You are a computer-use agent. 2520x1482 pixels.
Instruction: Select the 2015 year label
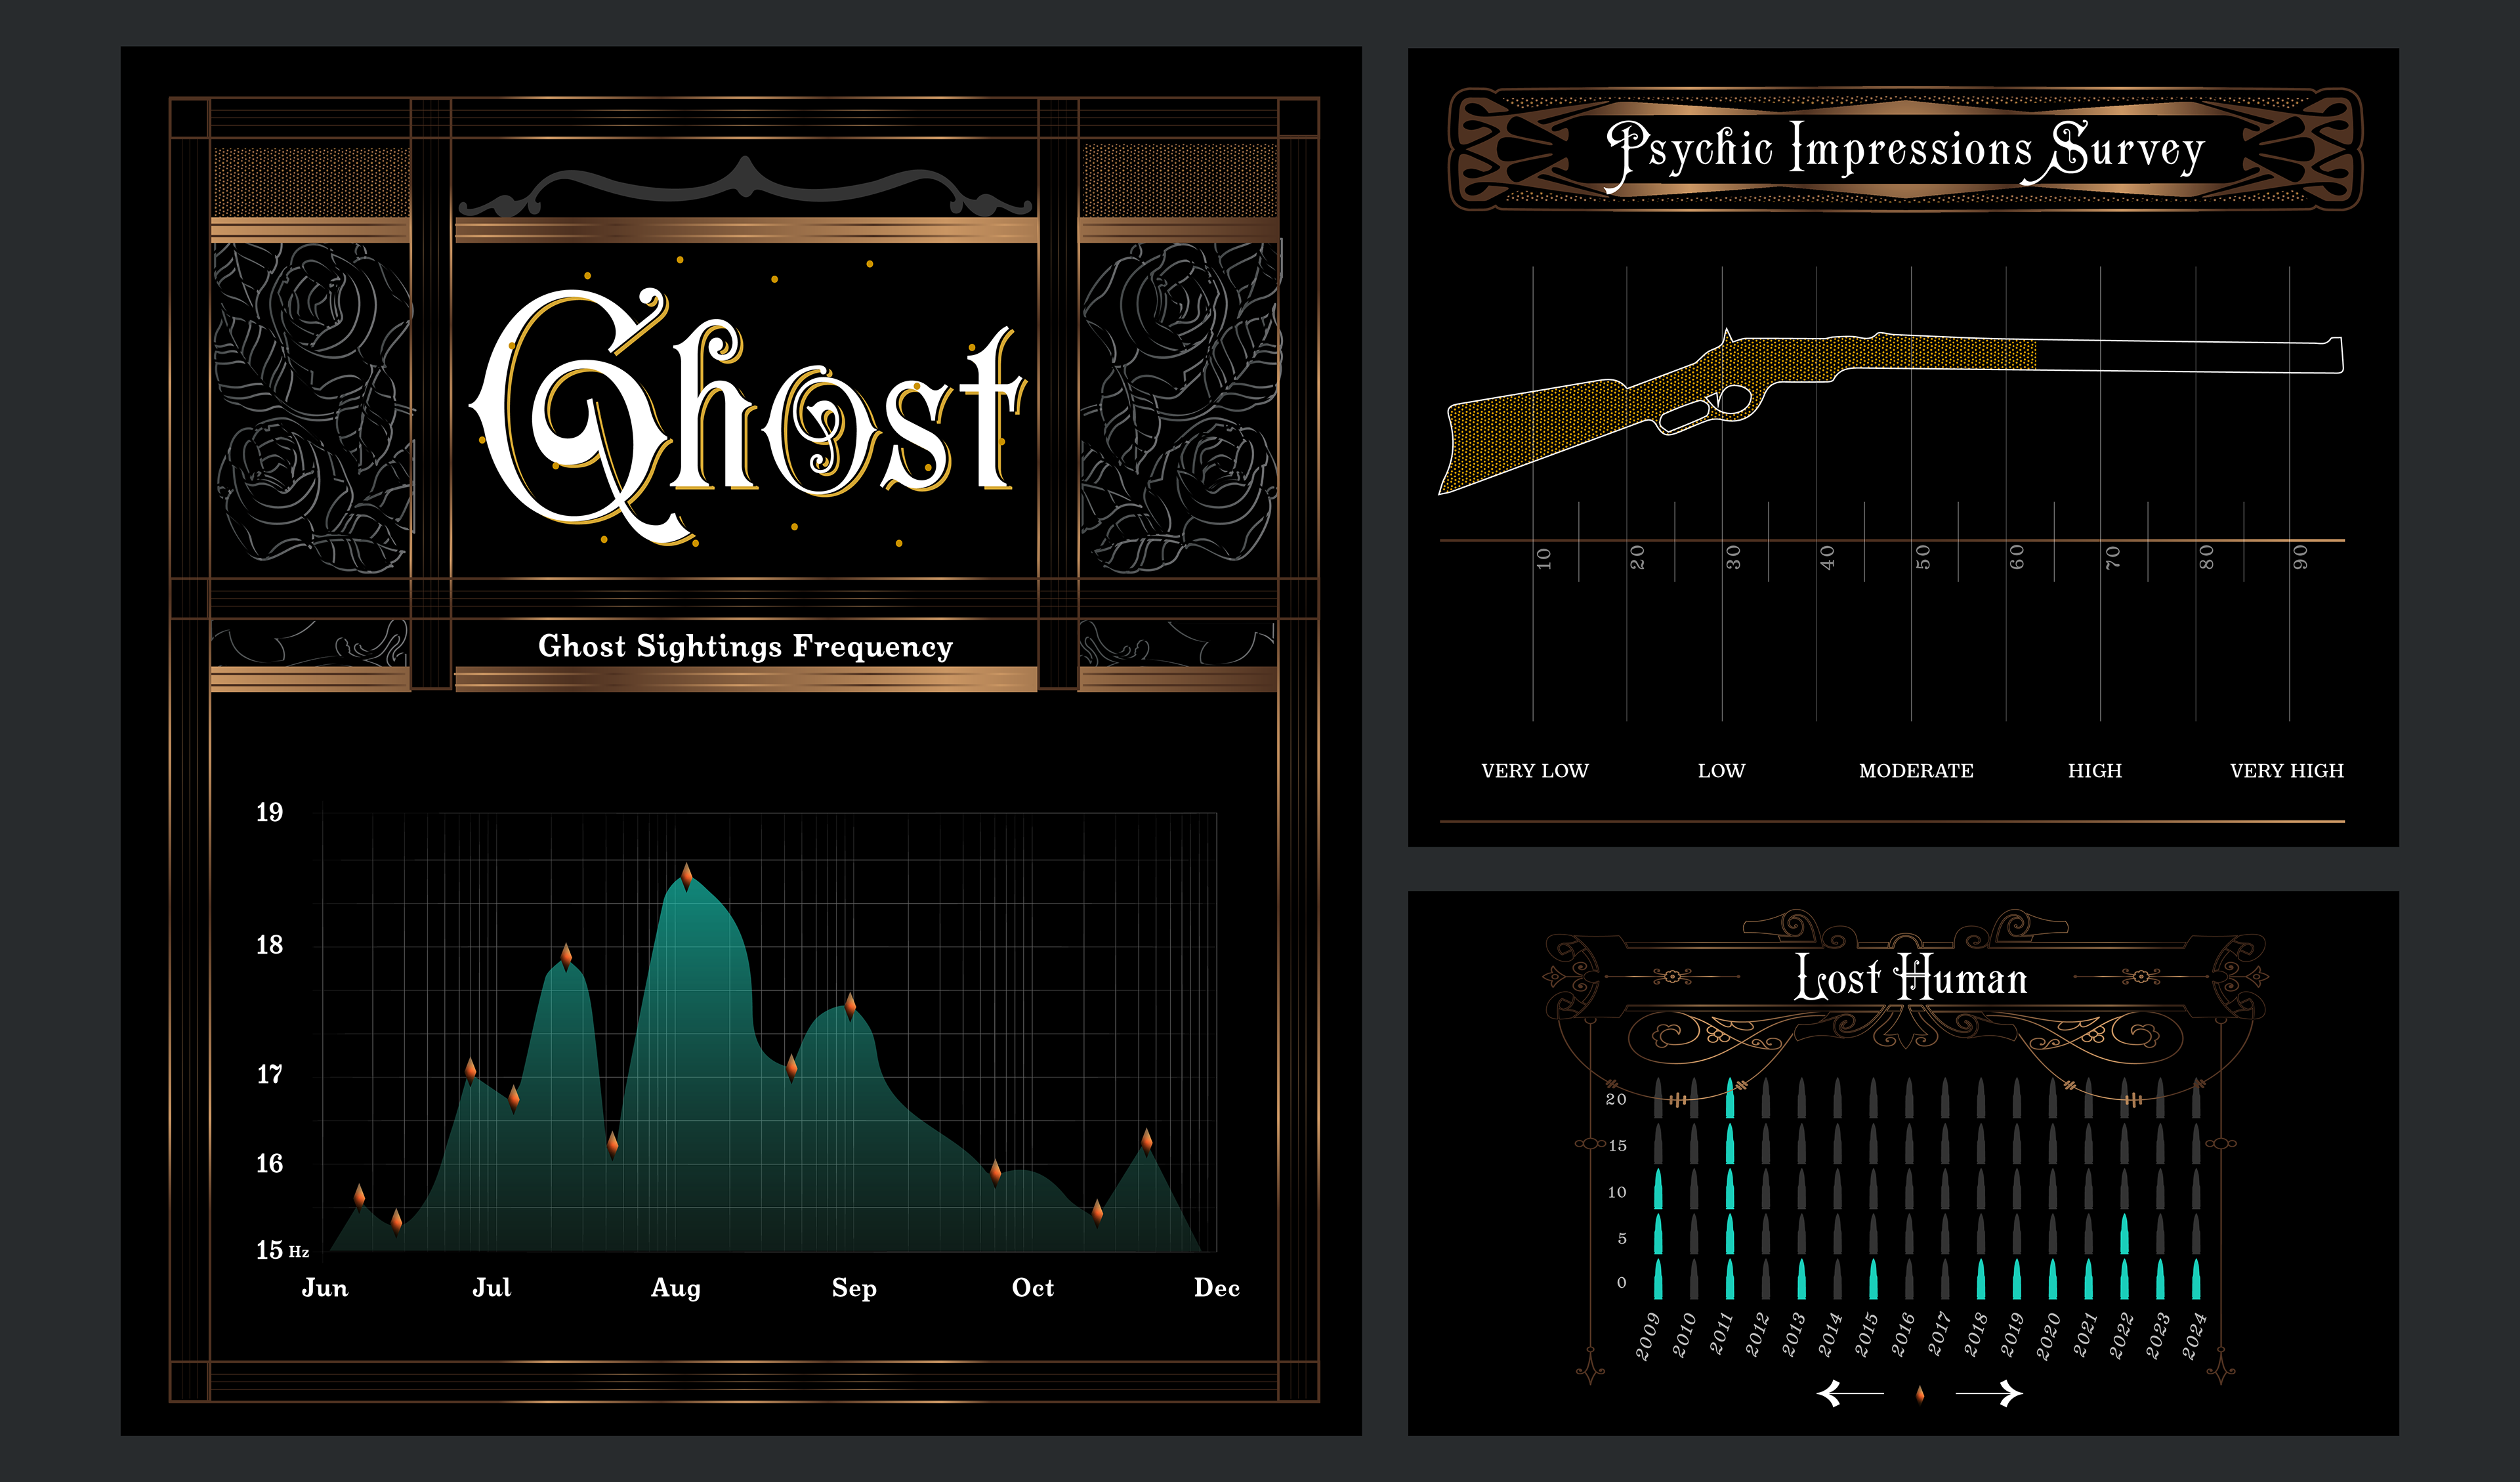click(1866, 1334)
